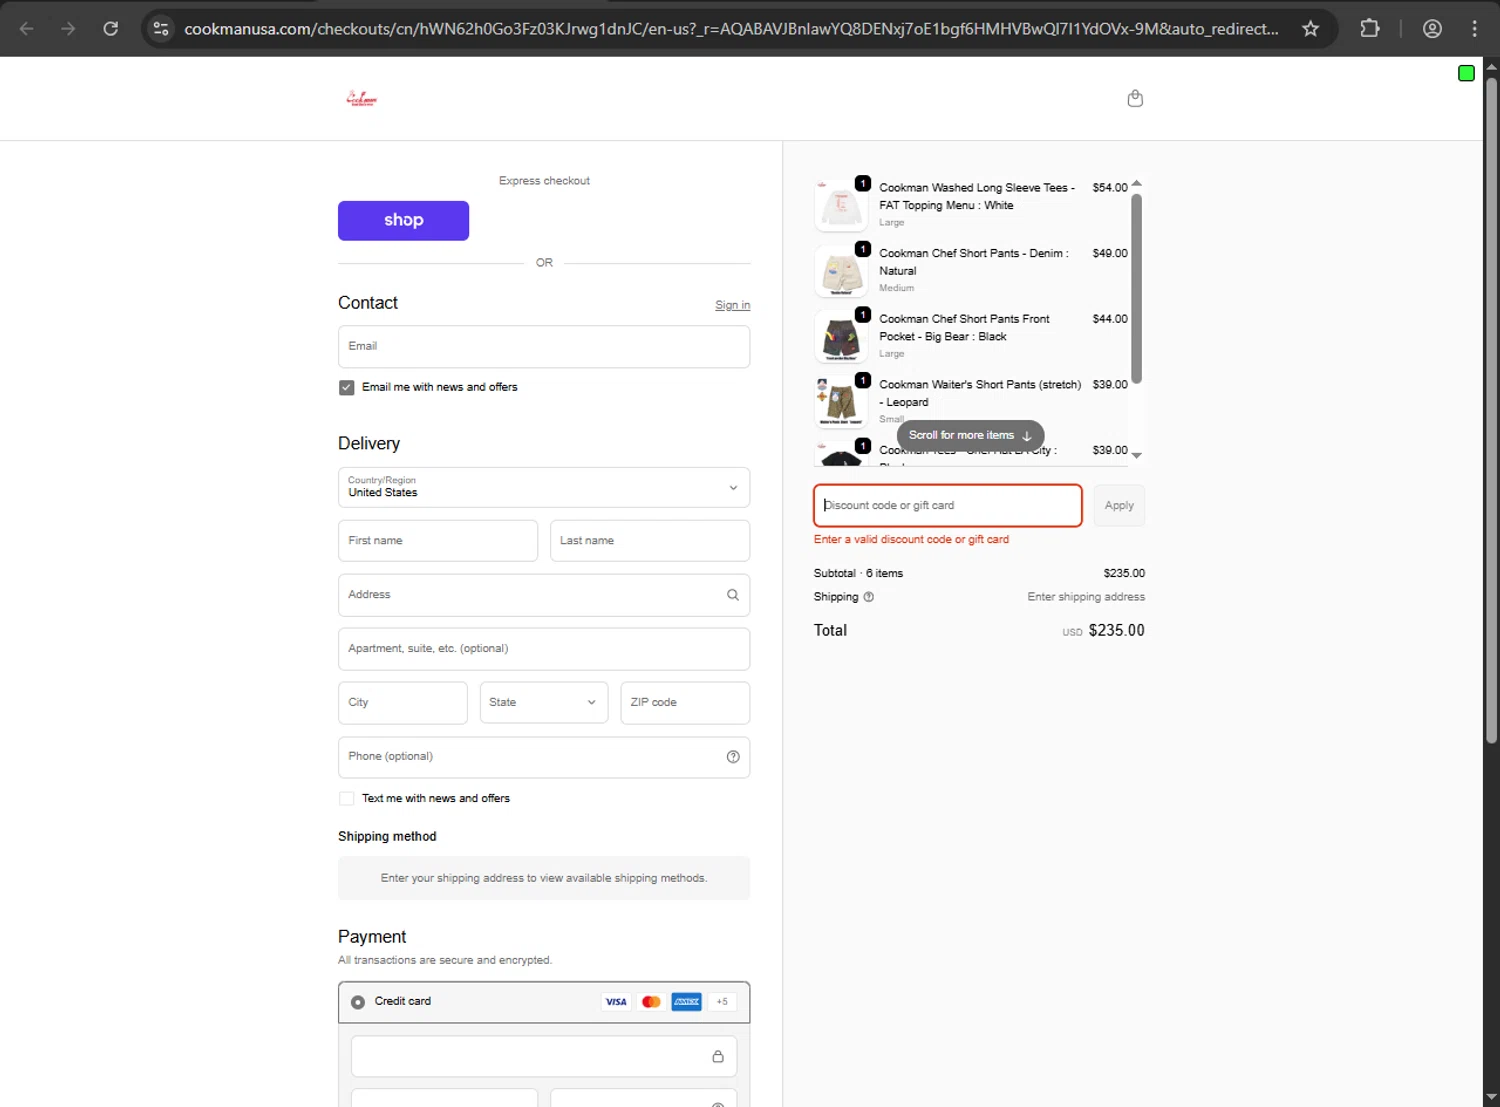Click Scroll for more items button
1500x1107 pixels.
click(x=970, y=435)
